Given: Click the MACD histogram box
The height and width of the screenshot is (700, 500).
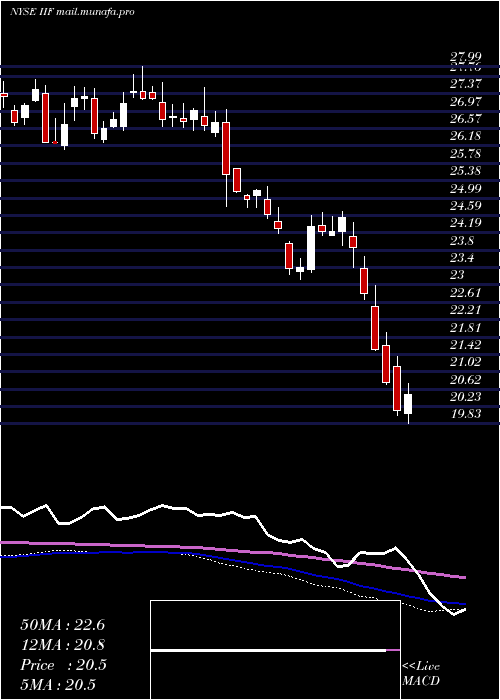Looking at the screenshot, I should (x=275, y=650).
